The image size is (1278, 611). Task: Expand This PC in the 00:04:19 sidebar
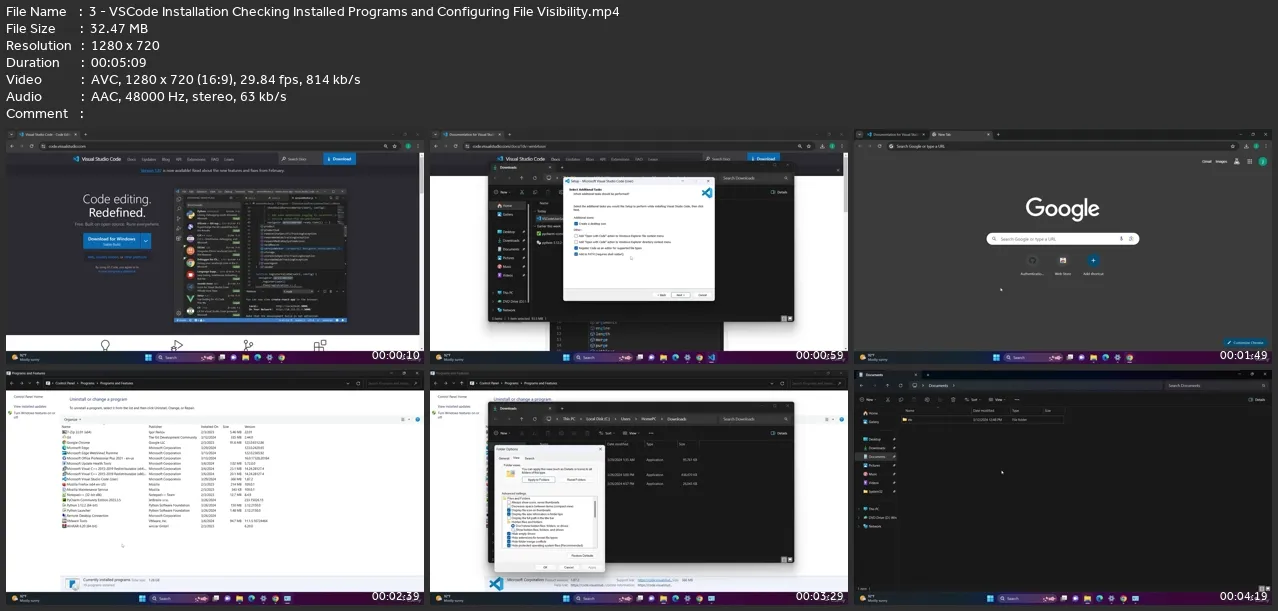click(859, 509)
